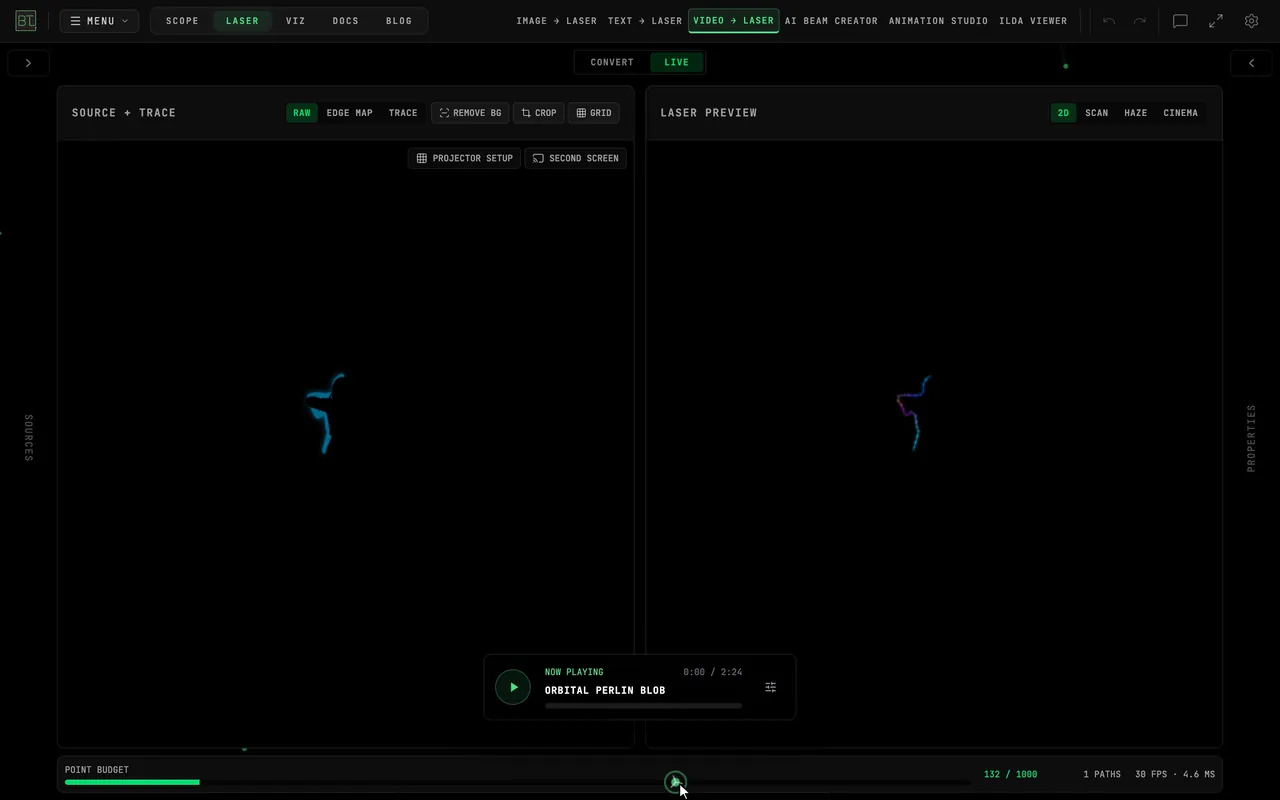1280x800 pixels.
Task: Open ANIMATION STUDIO
Action: pos(938,21)
